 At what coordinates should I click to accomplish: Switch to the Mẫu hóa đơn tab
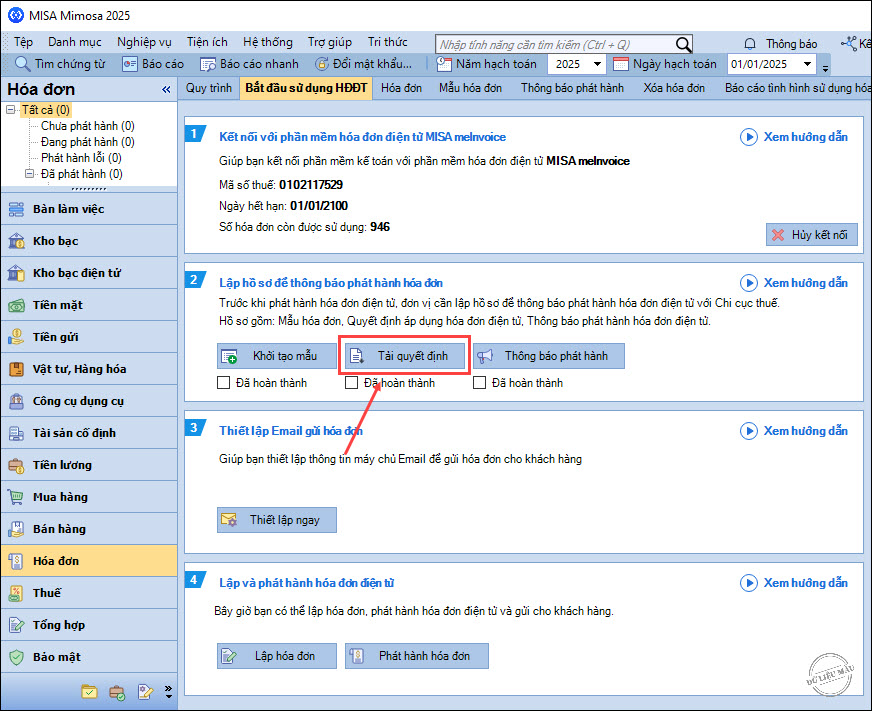[470, 88]
